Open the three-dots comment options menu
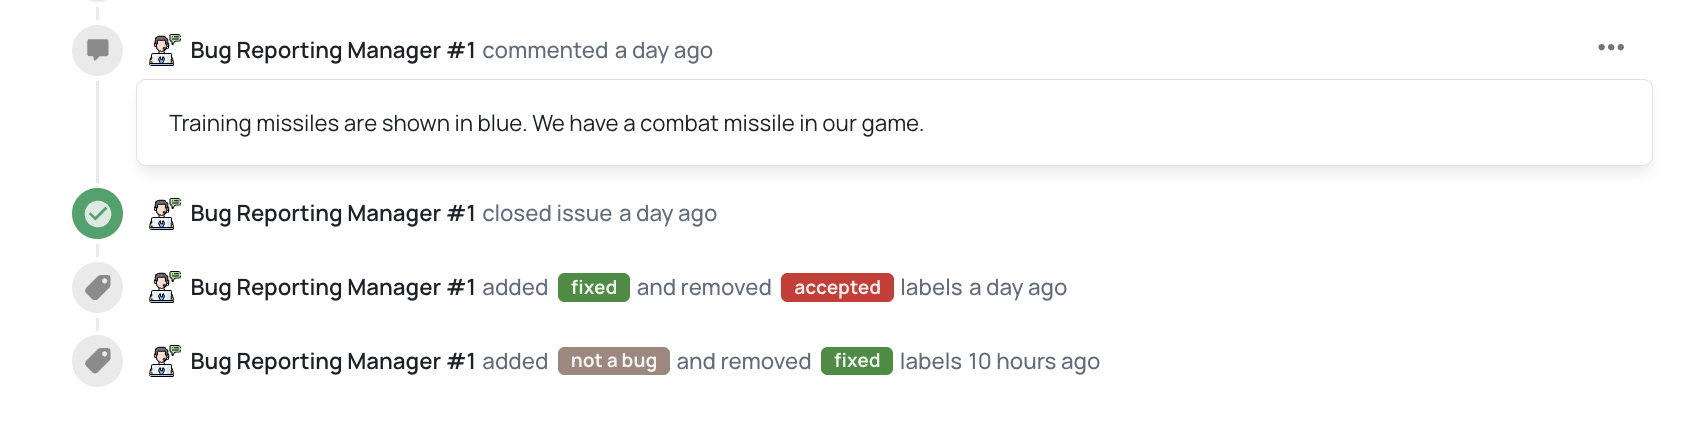This screenshot has width=1682, height=422. tap(1610, 48)
